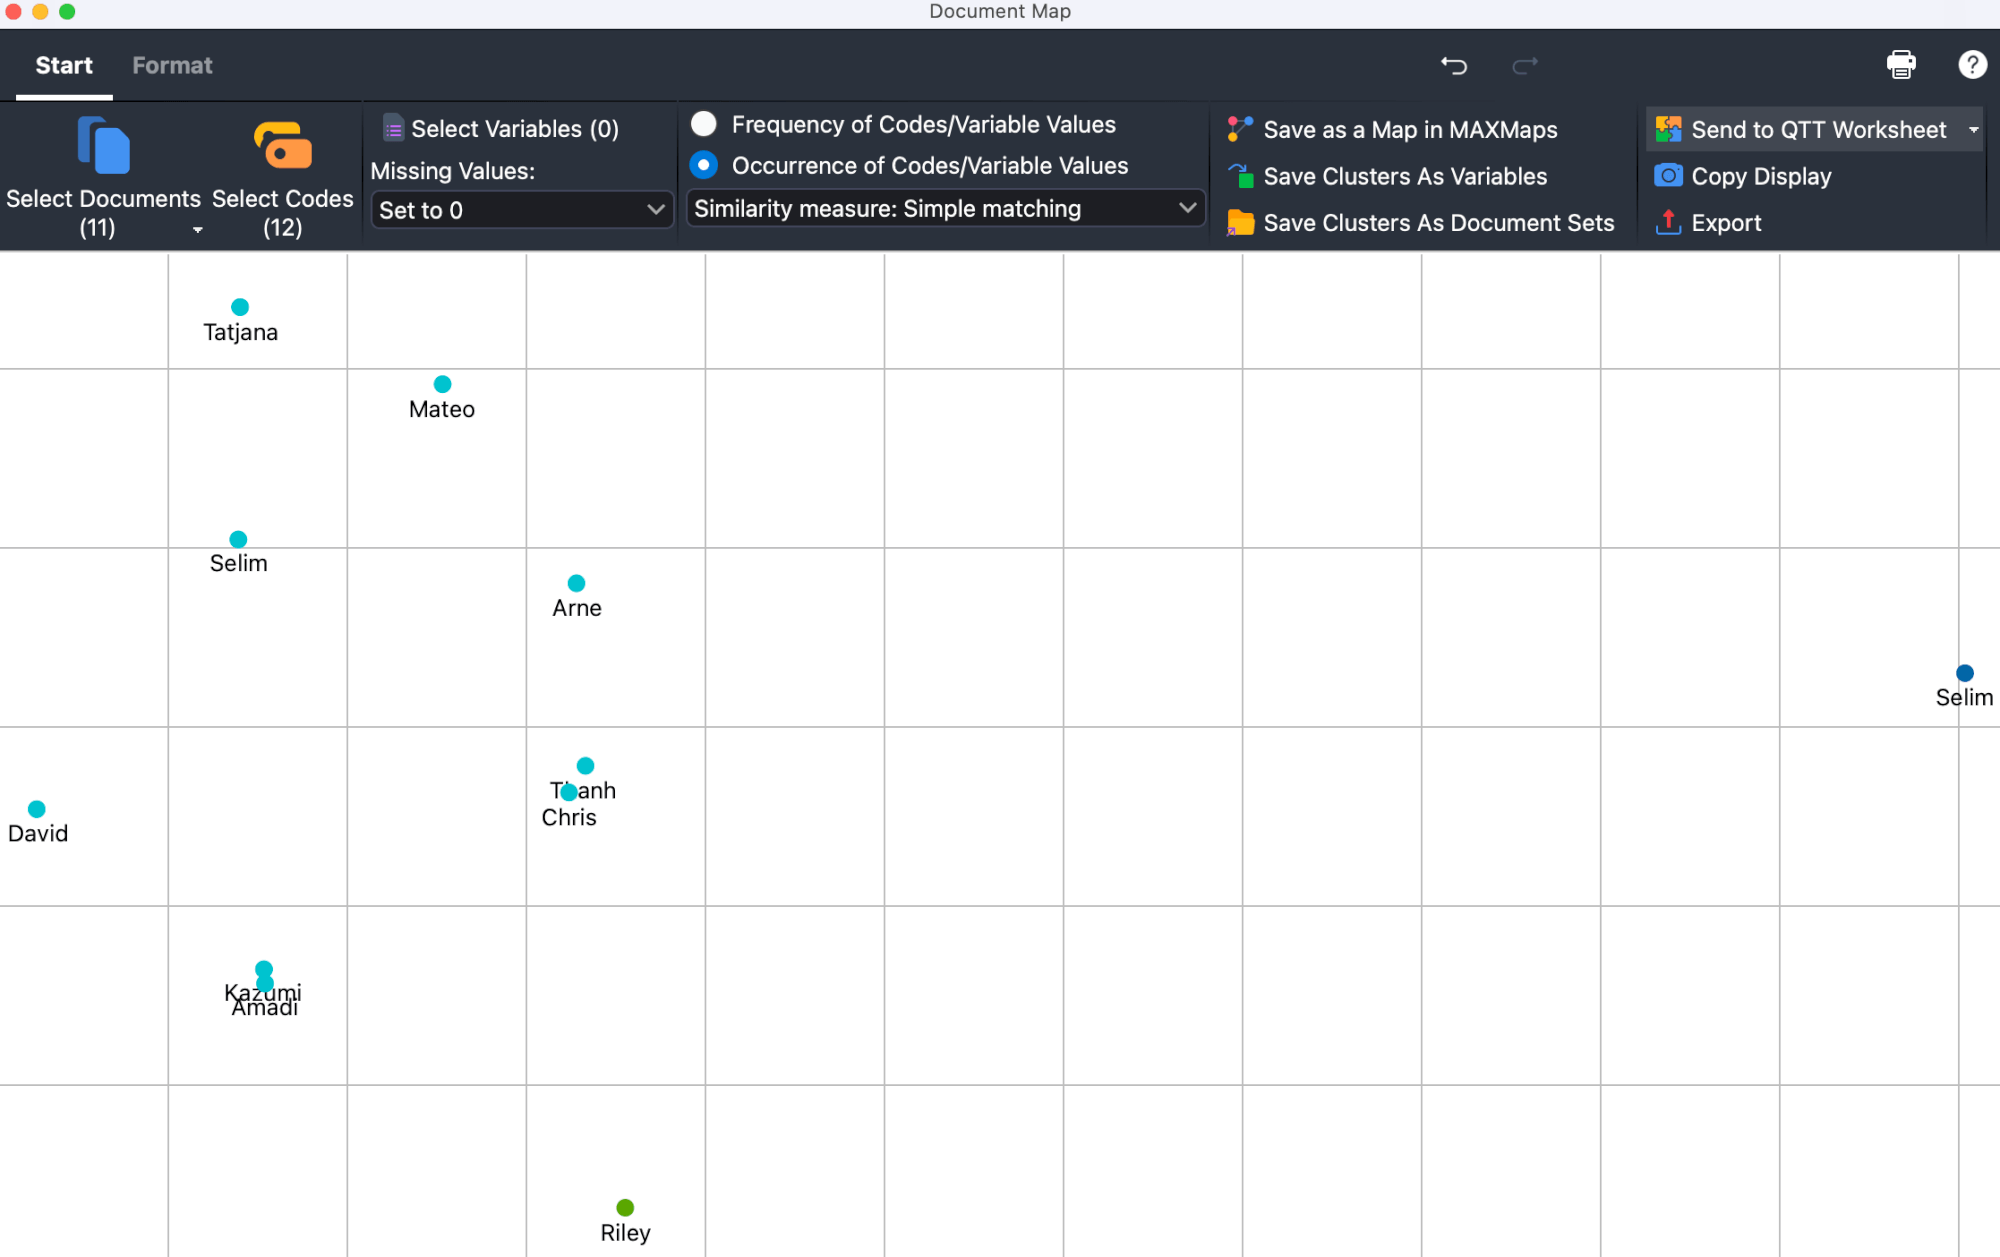
Task: Switch to the Format tab
Action: pos(172,65)
